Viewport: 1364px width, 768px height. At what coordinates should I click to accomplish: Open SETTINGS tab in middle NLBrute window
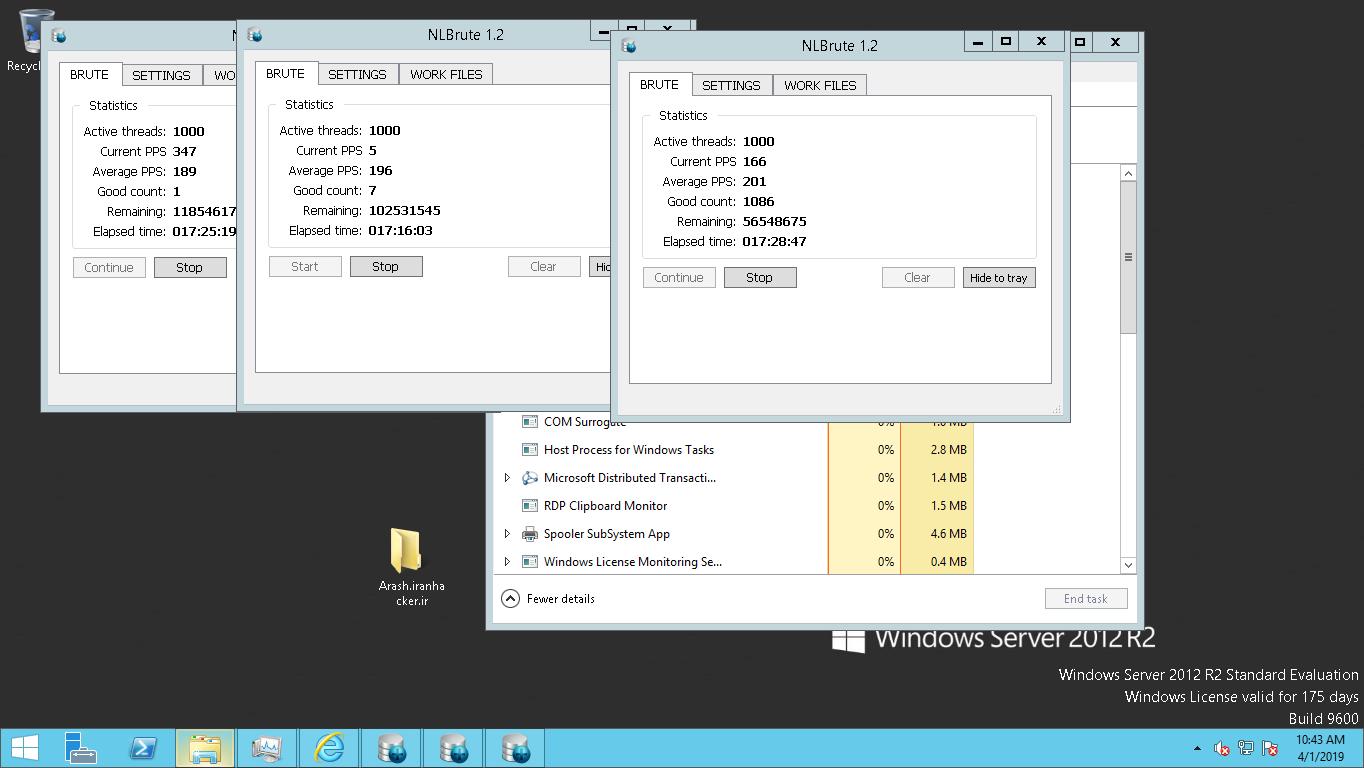(x=357, y=74)
